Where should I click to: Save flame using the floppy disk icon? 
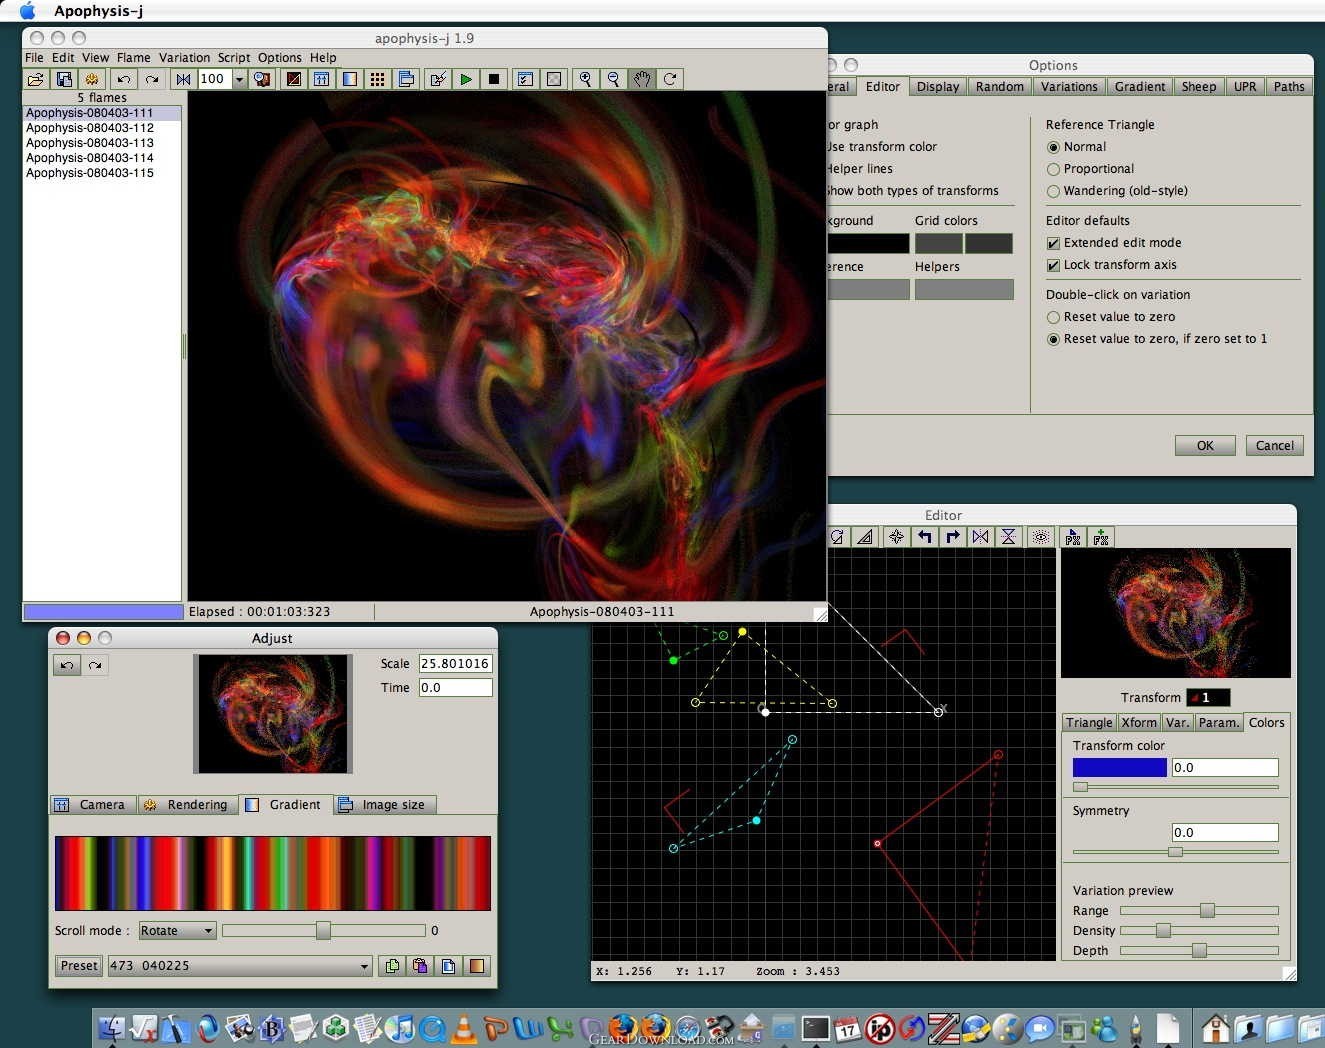[x=64, y=79]
